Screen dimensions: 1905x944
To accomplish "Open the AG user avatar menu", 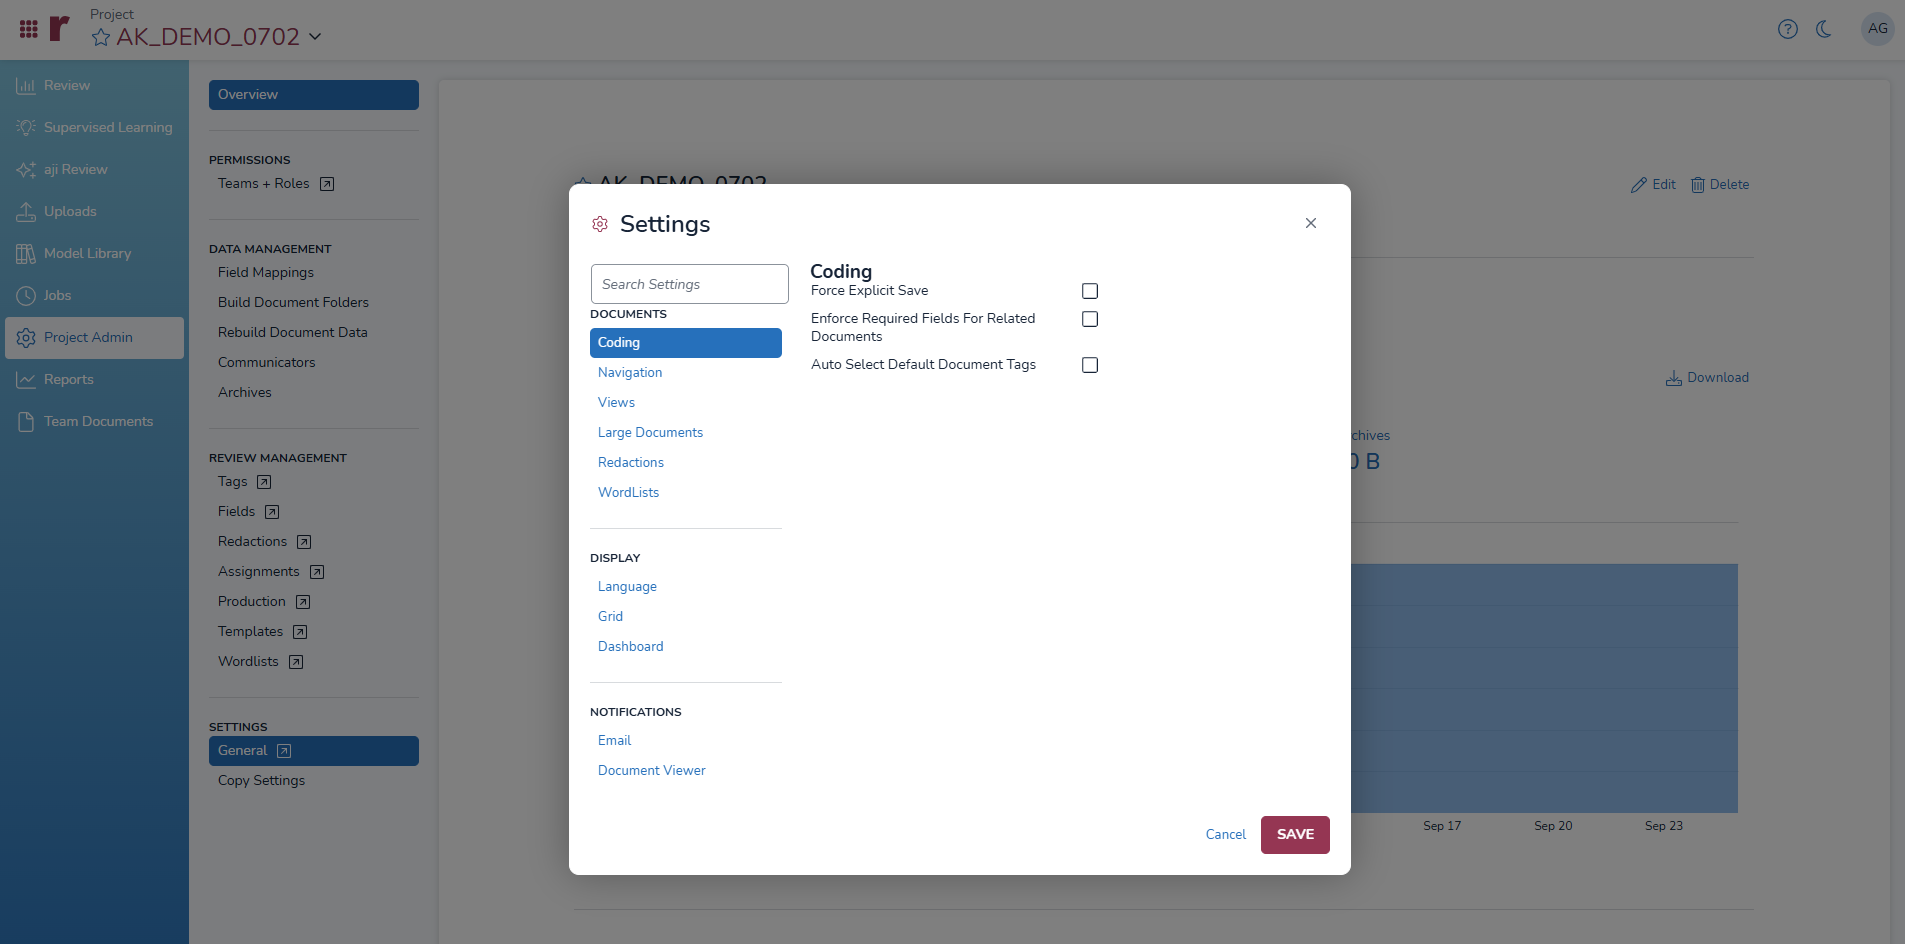I will [1877, 29].
